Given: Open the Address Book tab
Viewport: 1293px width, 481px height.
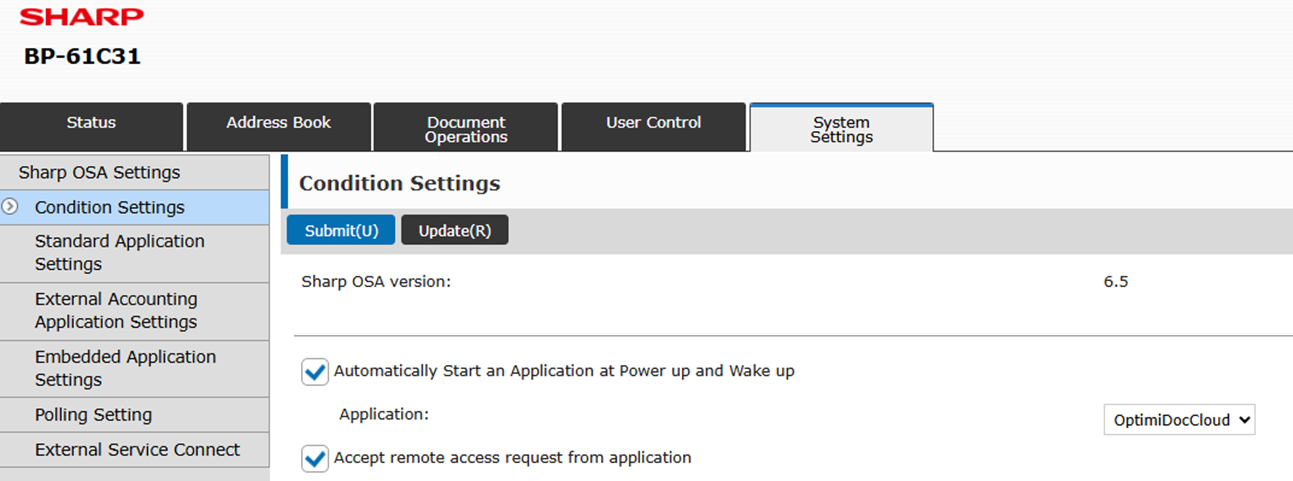Looking at the screenshot, I should click(x=278, y=123).
